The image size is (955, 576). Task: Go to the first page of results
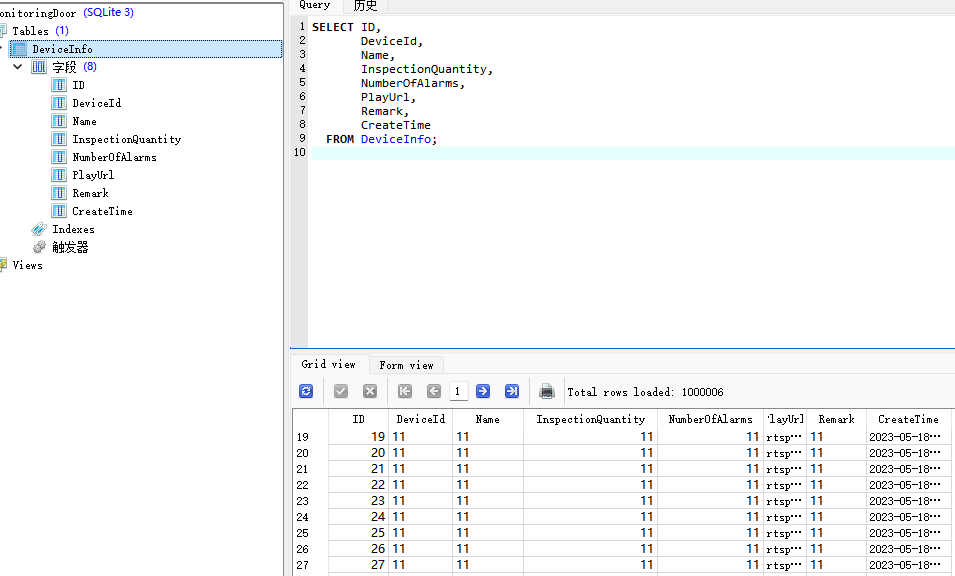point(405,392)
